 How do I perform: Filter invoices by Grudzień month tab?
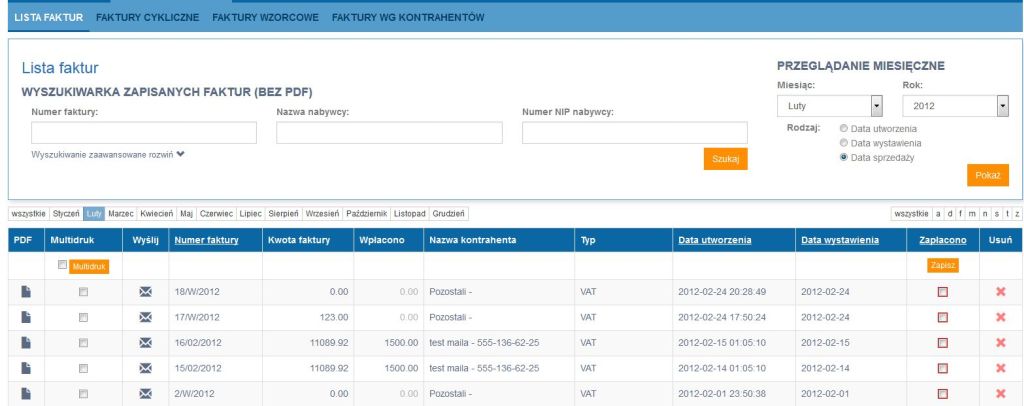[448, 213]
